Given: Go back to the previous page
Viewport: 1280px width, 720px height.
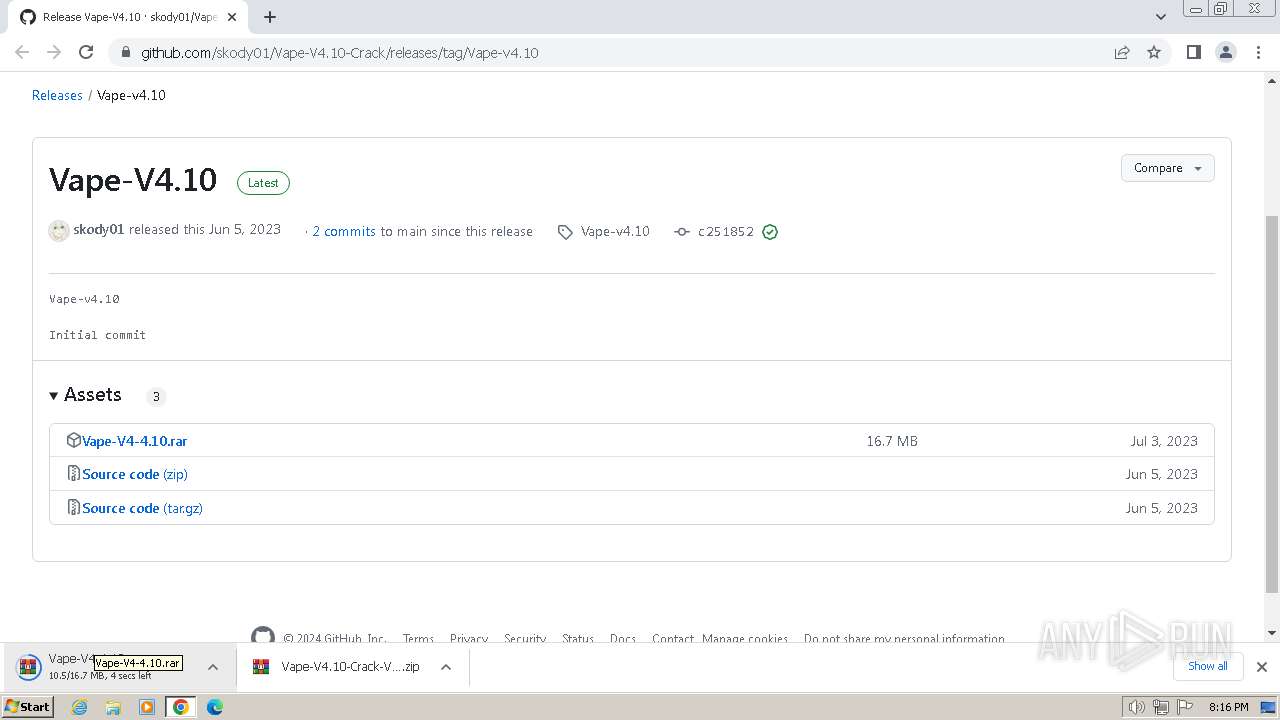Looking at the screenshot, I should [x=22, y=52].
